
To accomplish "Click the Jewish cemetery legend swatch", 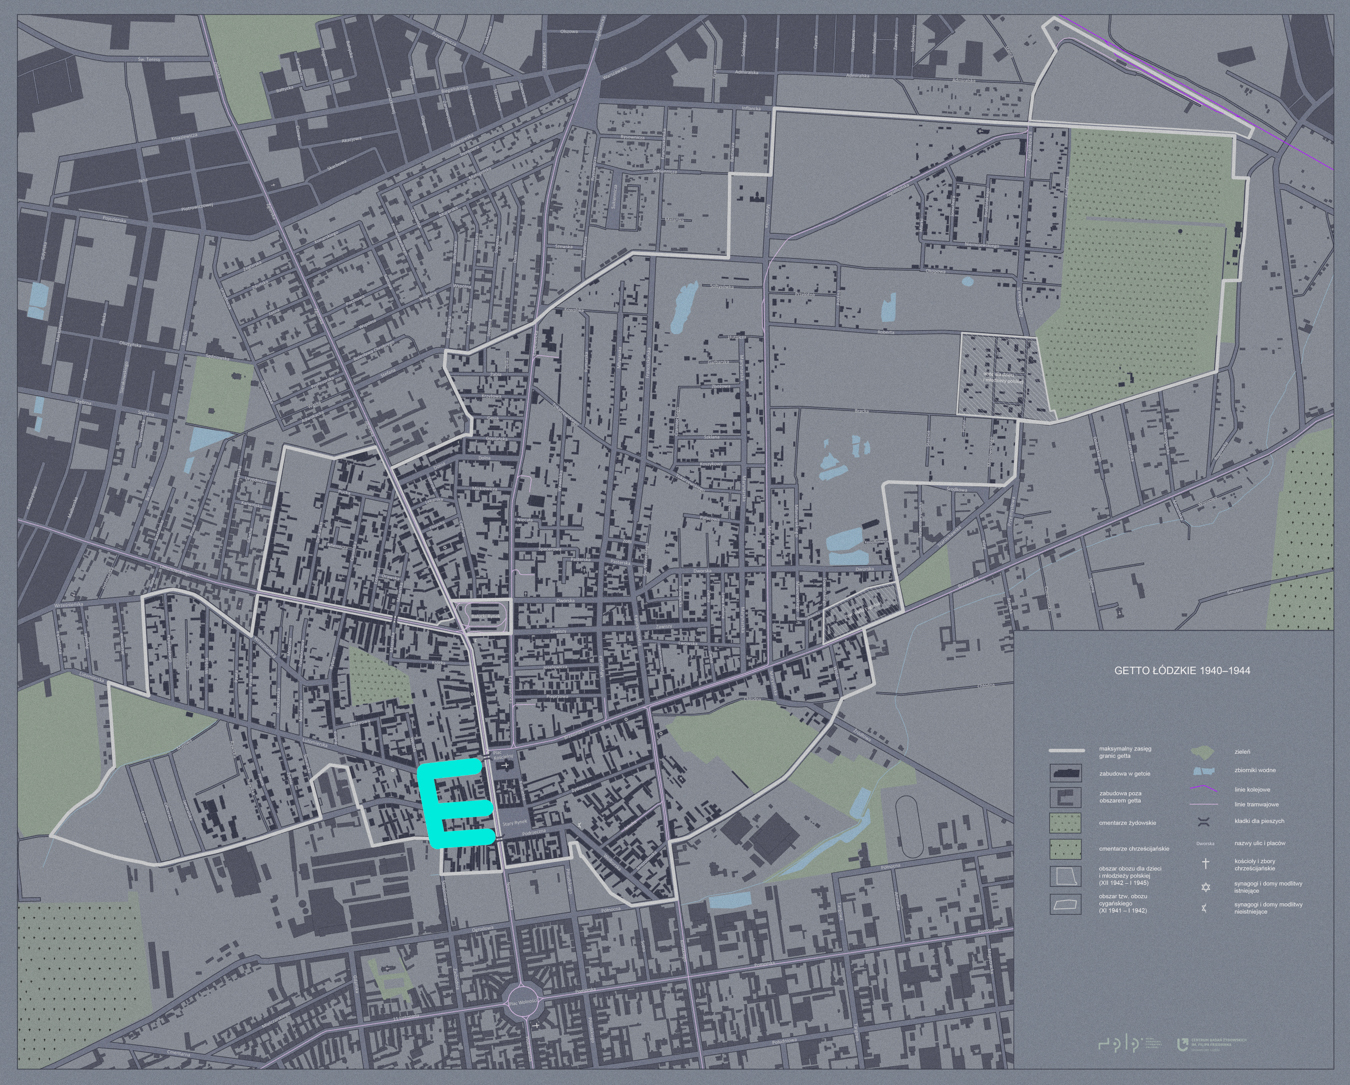I will point(1065,822).
